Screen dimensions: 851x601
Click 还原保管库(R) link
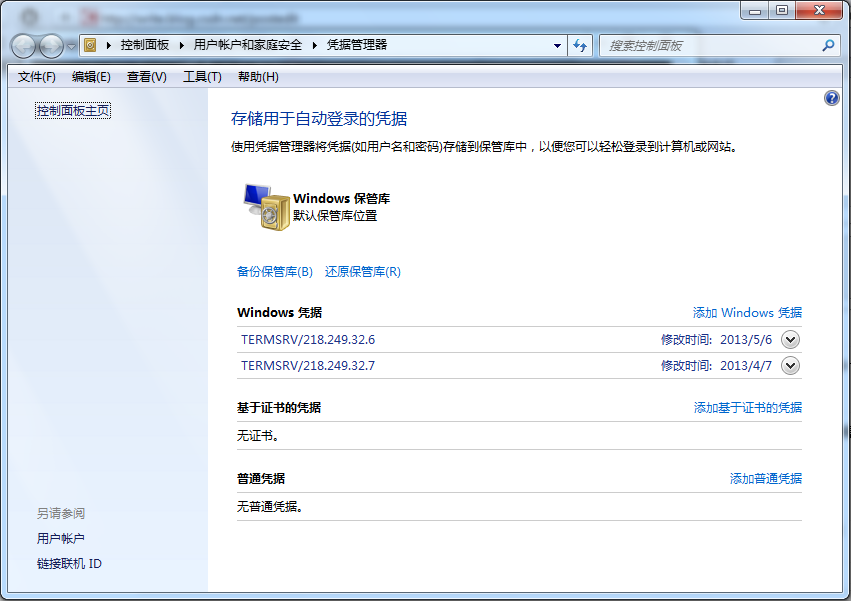[363, 271]
